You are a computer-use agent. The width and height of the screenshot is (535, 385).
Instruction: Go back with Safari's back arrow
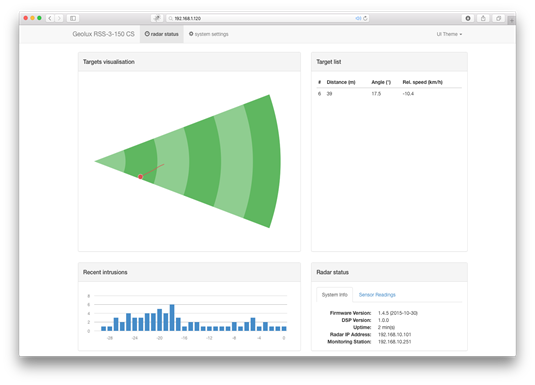pyautogui.click(x=50, y=18)
